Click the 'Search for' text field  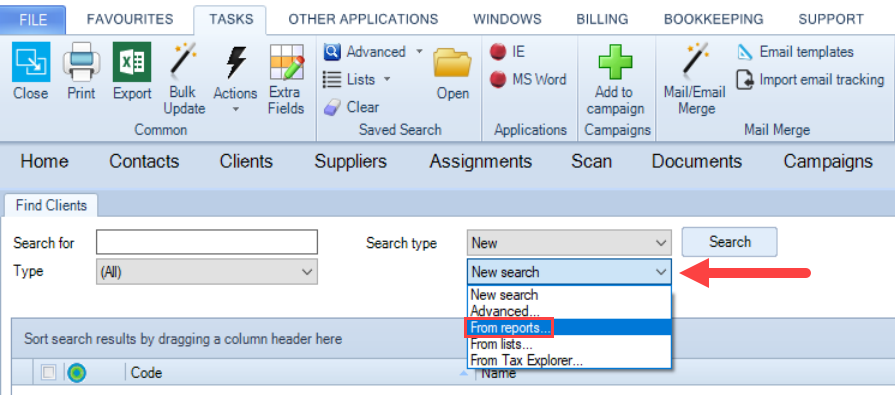207,243
